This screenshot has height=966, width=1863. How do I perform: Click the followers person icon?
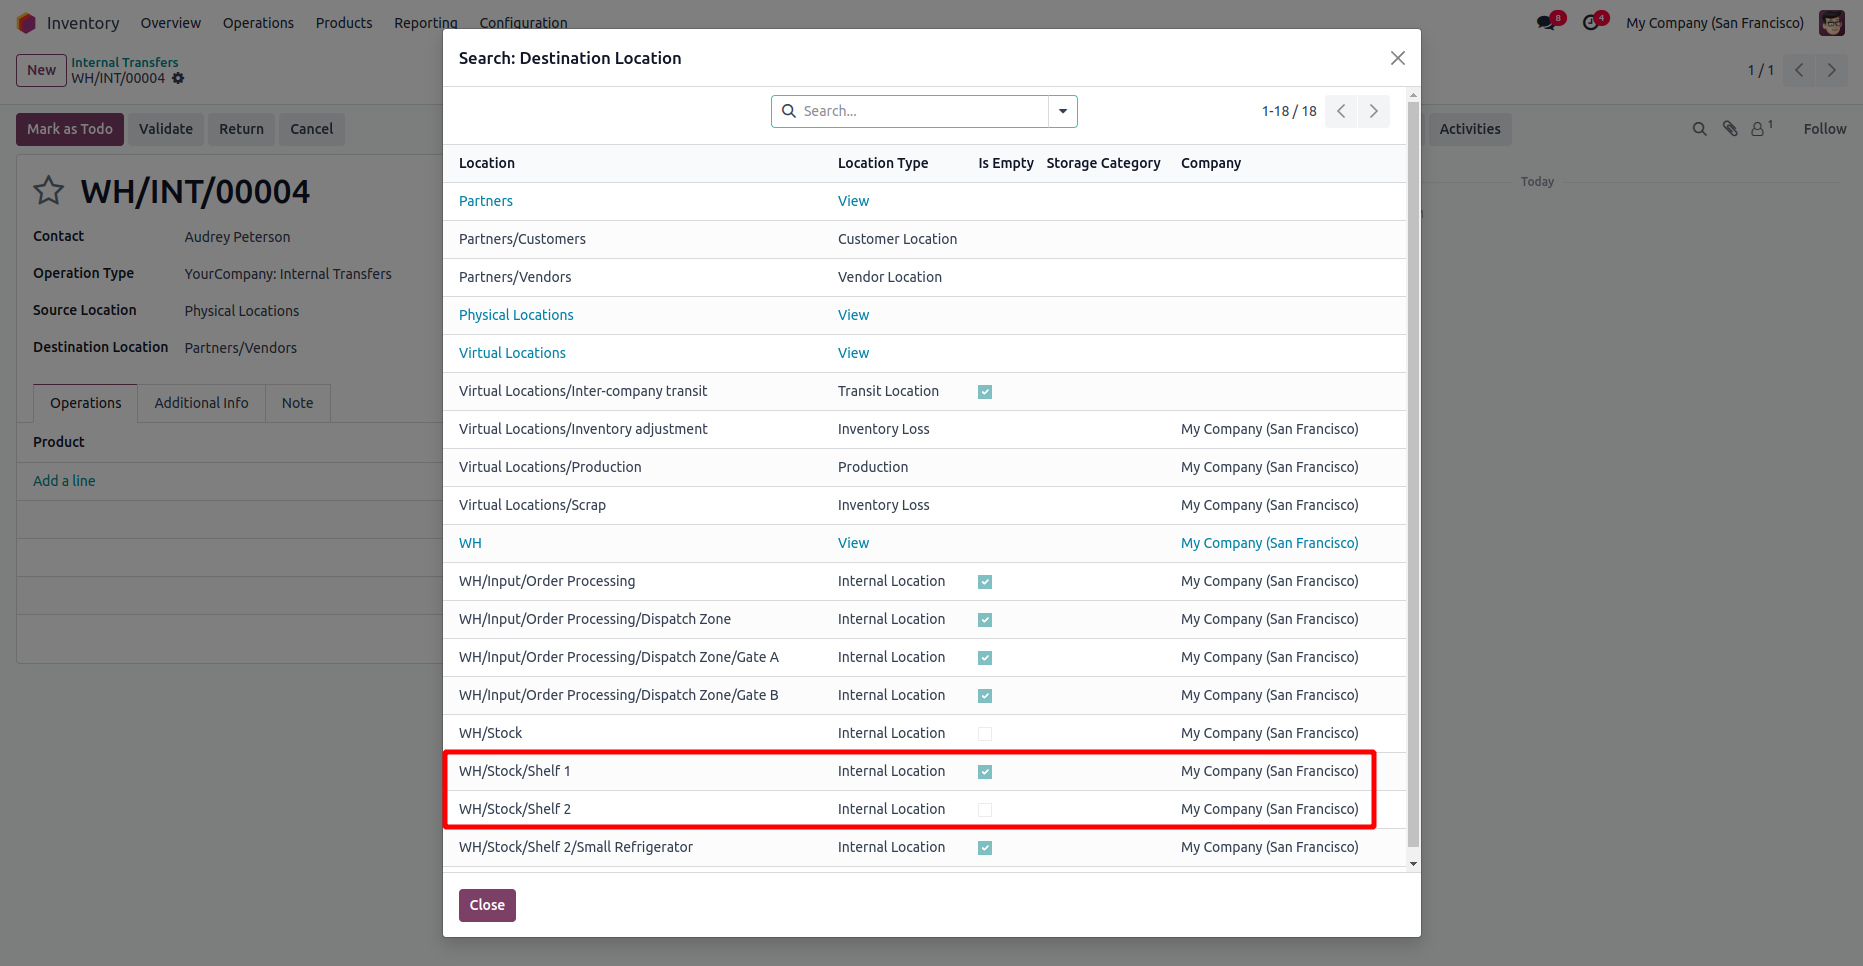click(x=1758, y=129)
